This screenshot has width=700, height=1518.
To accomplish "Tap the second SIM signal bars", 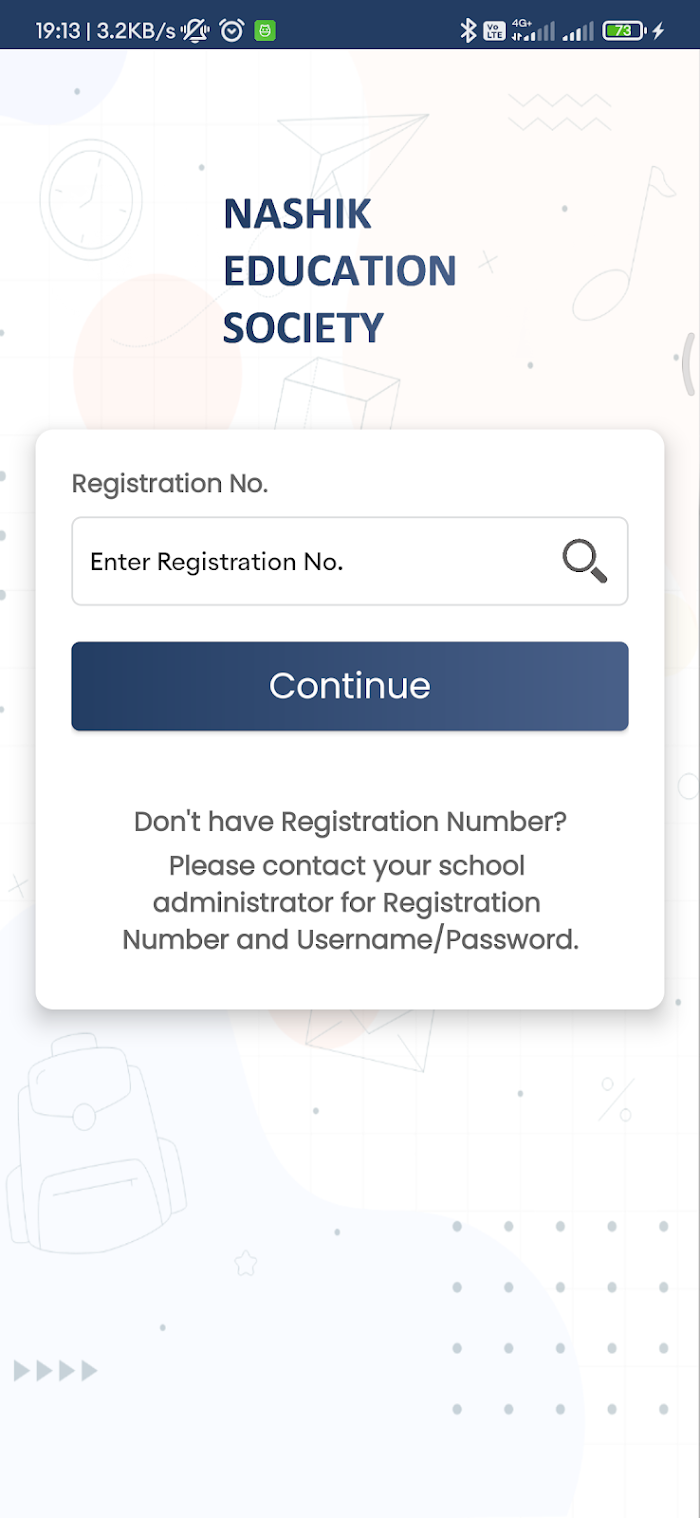I will click(x=578, y=31).
